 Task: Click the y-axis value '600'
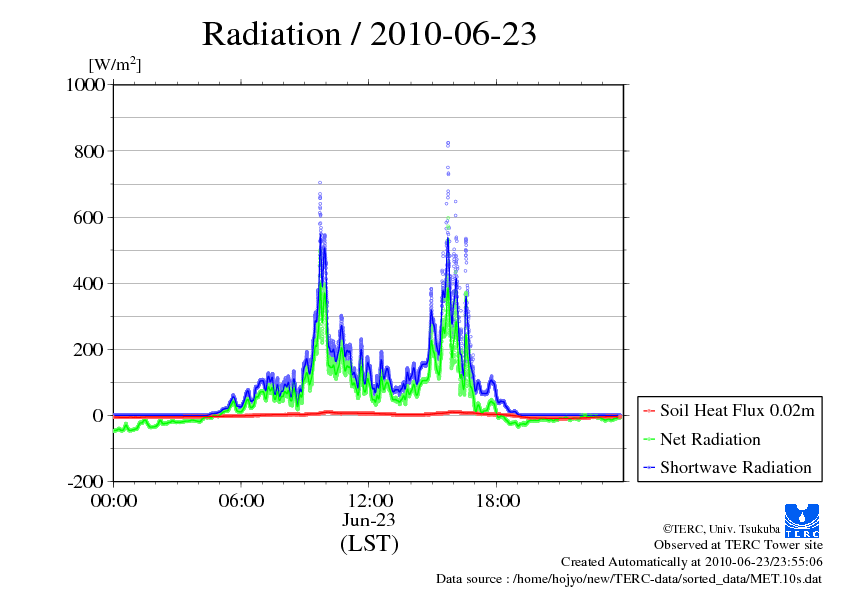click(x=89, y=217)
